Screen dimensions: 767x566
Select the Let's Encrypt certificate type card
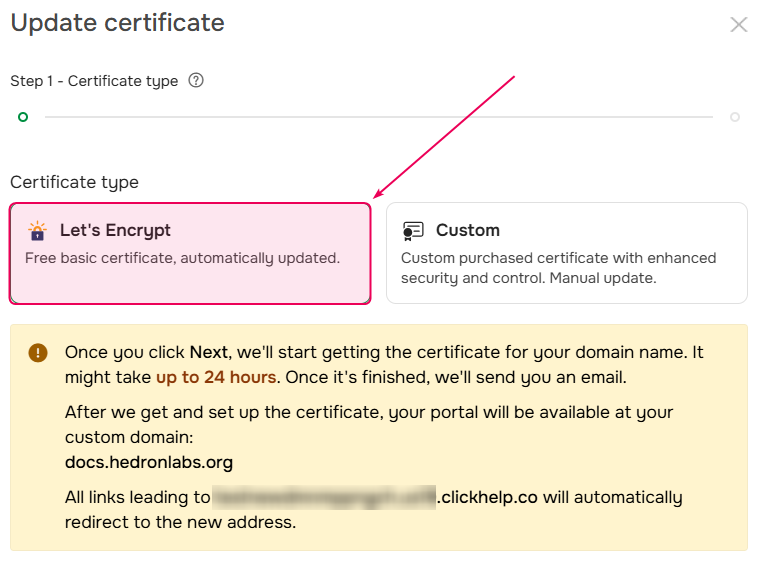tap(190, 253)
